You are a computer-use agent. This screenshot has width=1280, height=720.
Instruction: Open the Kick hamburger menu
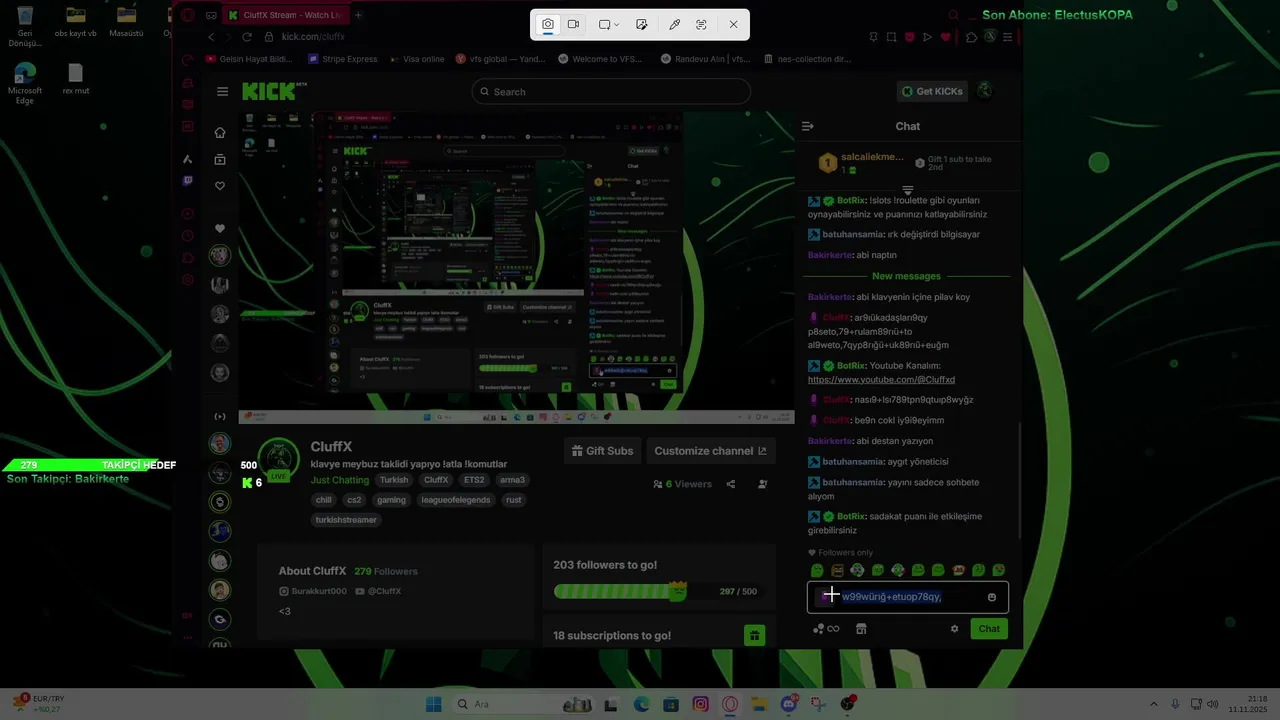click(x=222, y=91)
